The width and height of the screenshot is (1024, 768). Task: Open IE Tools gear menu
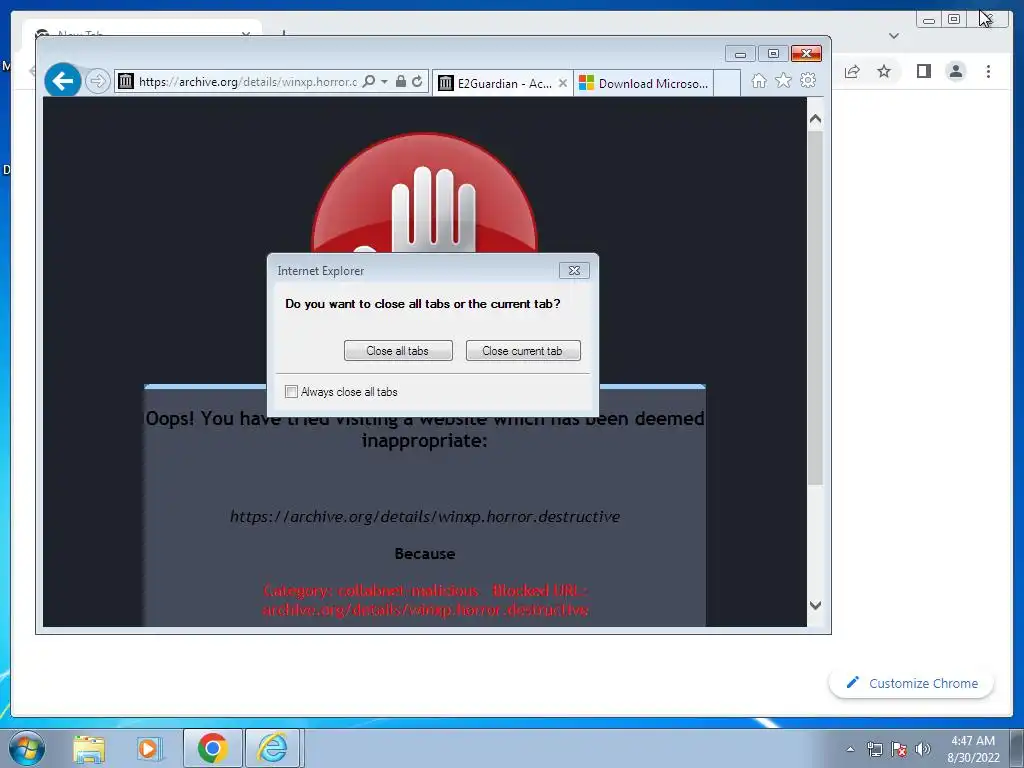808,80
